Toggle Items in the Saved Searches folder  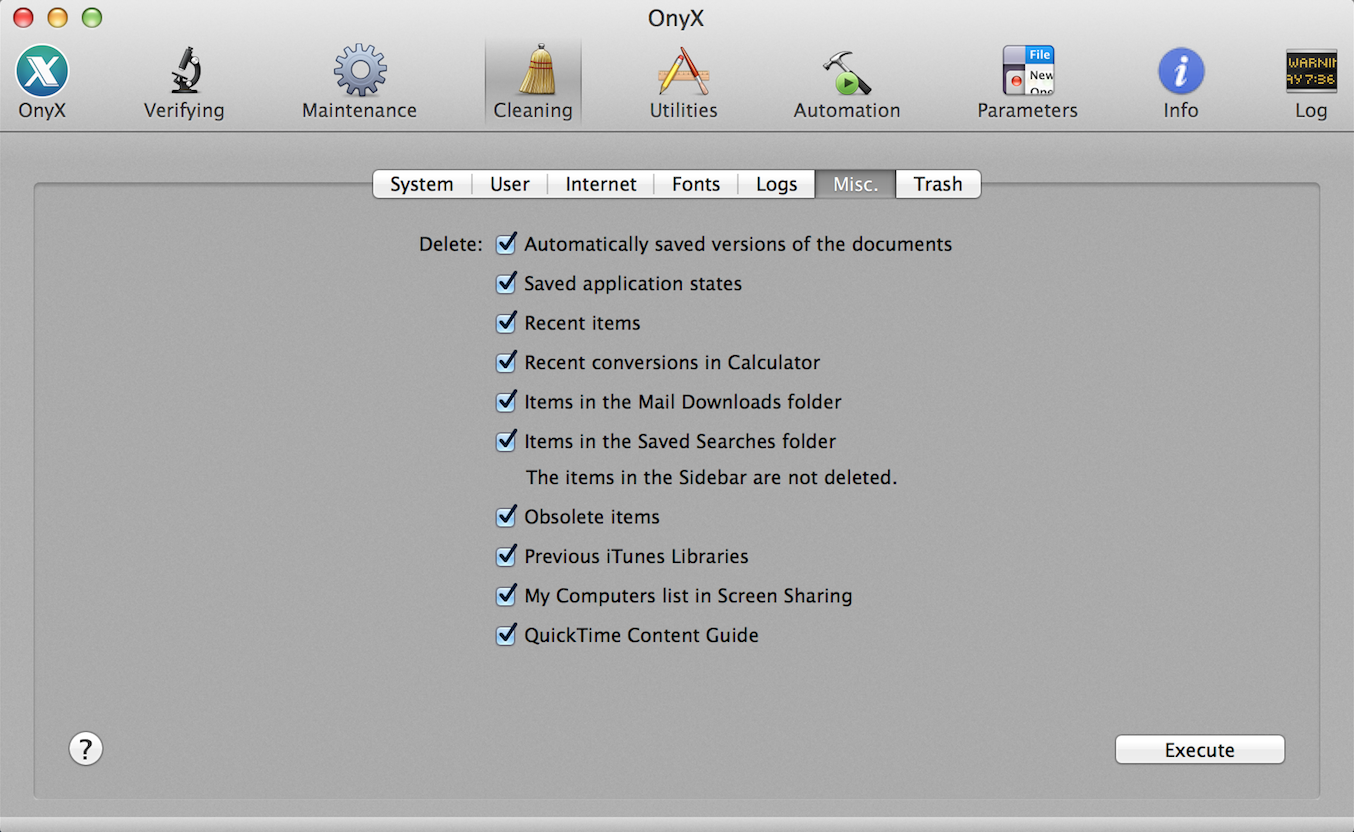[506, 441]
